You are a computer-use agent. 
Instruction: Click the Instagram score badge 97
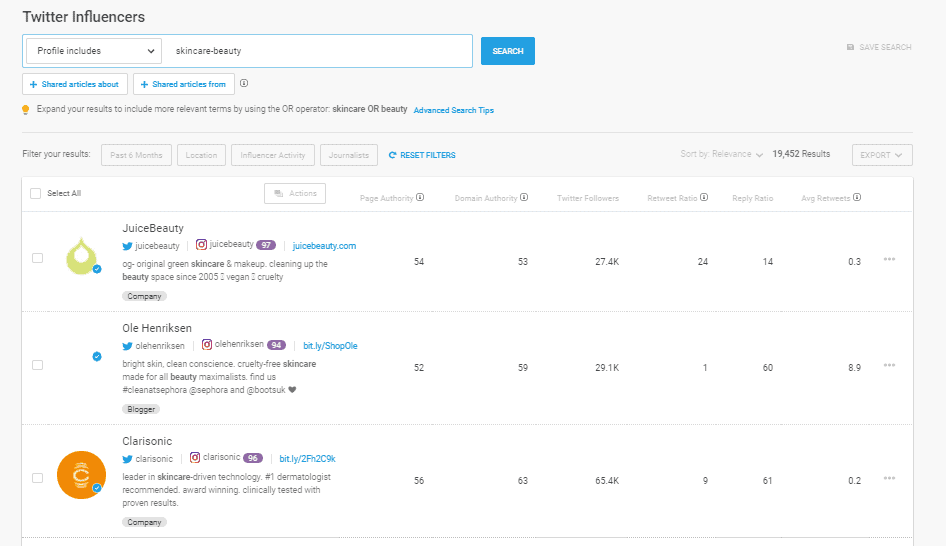[266, 245]
